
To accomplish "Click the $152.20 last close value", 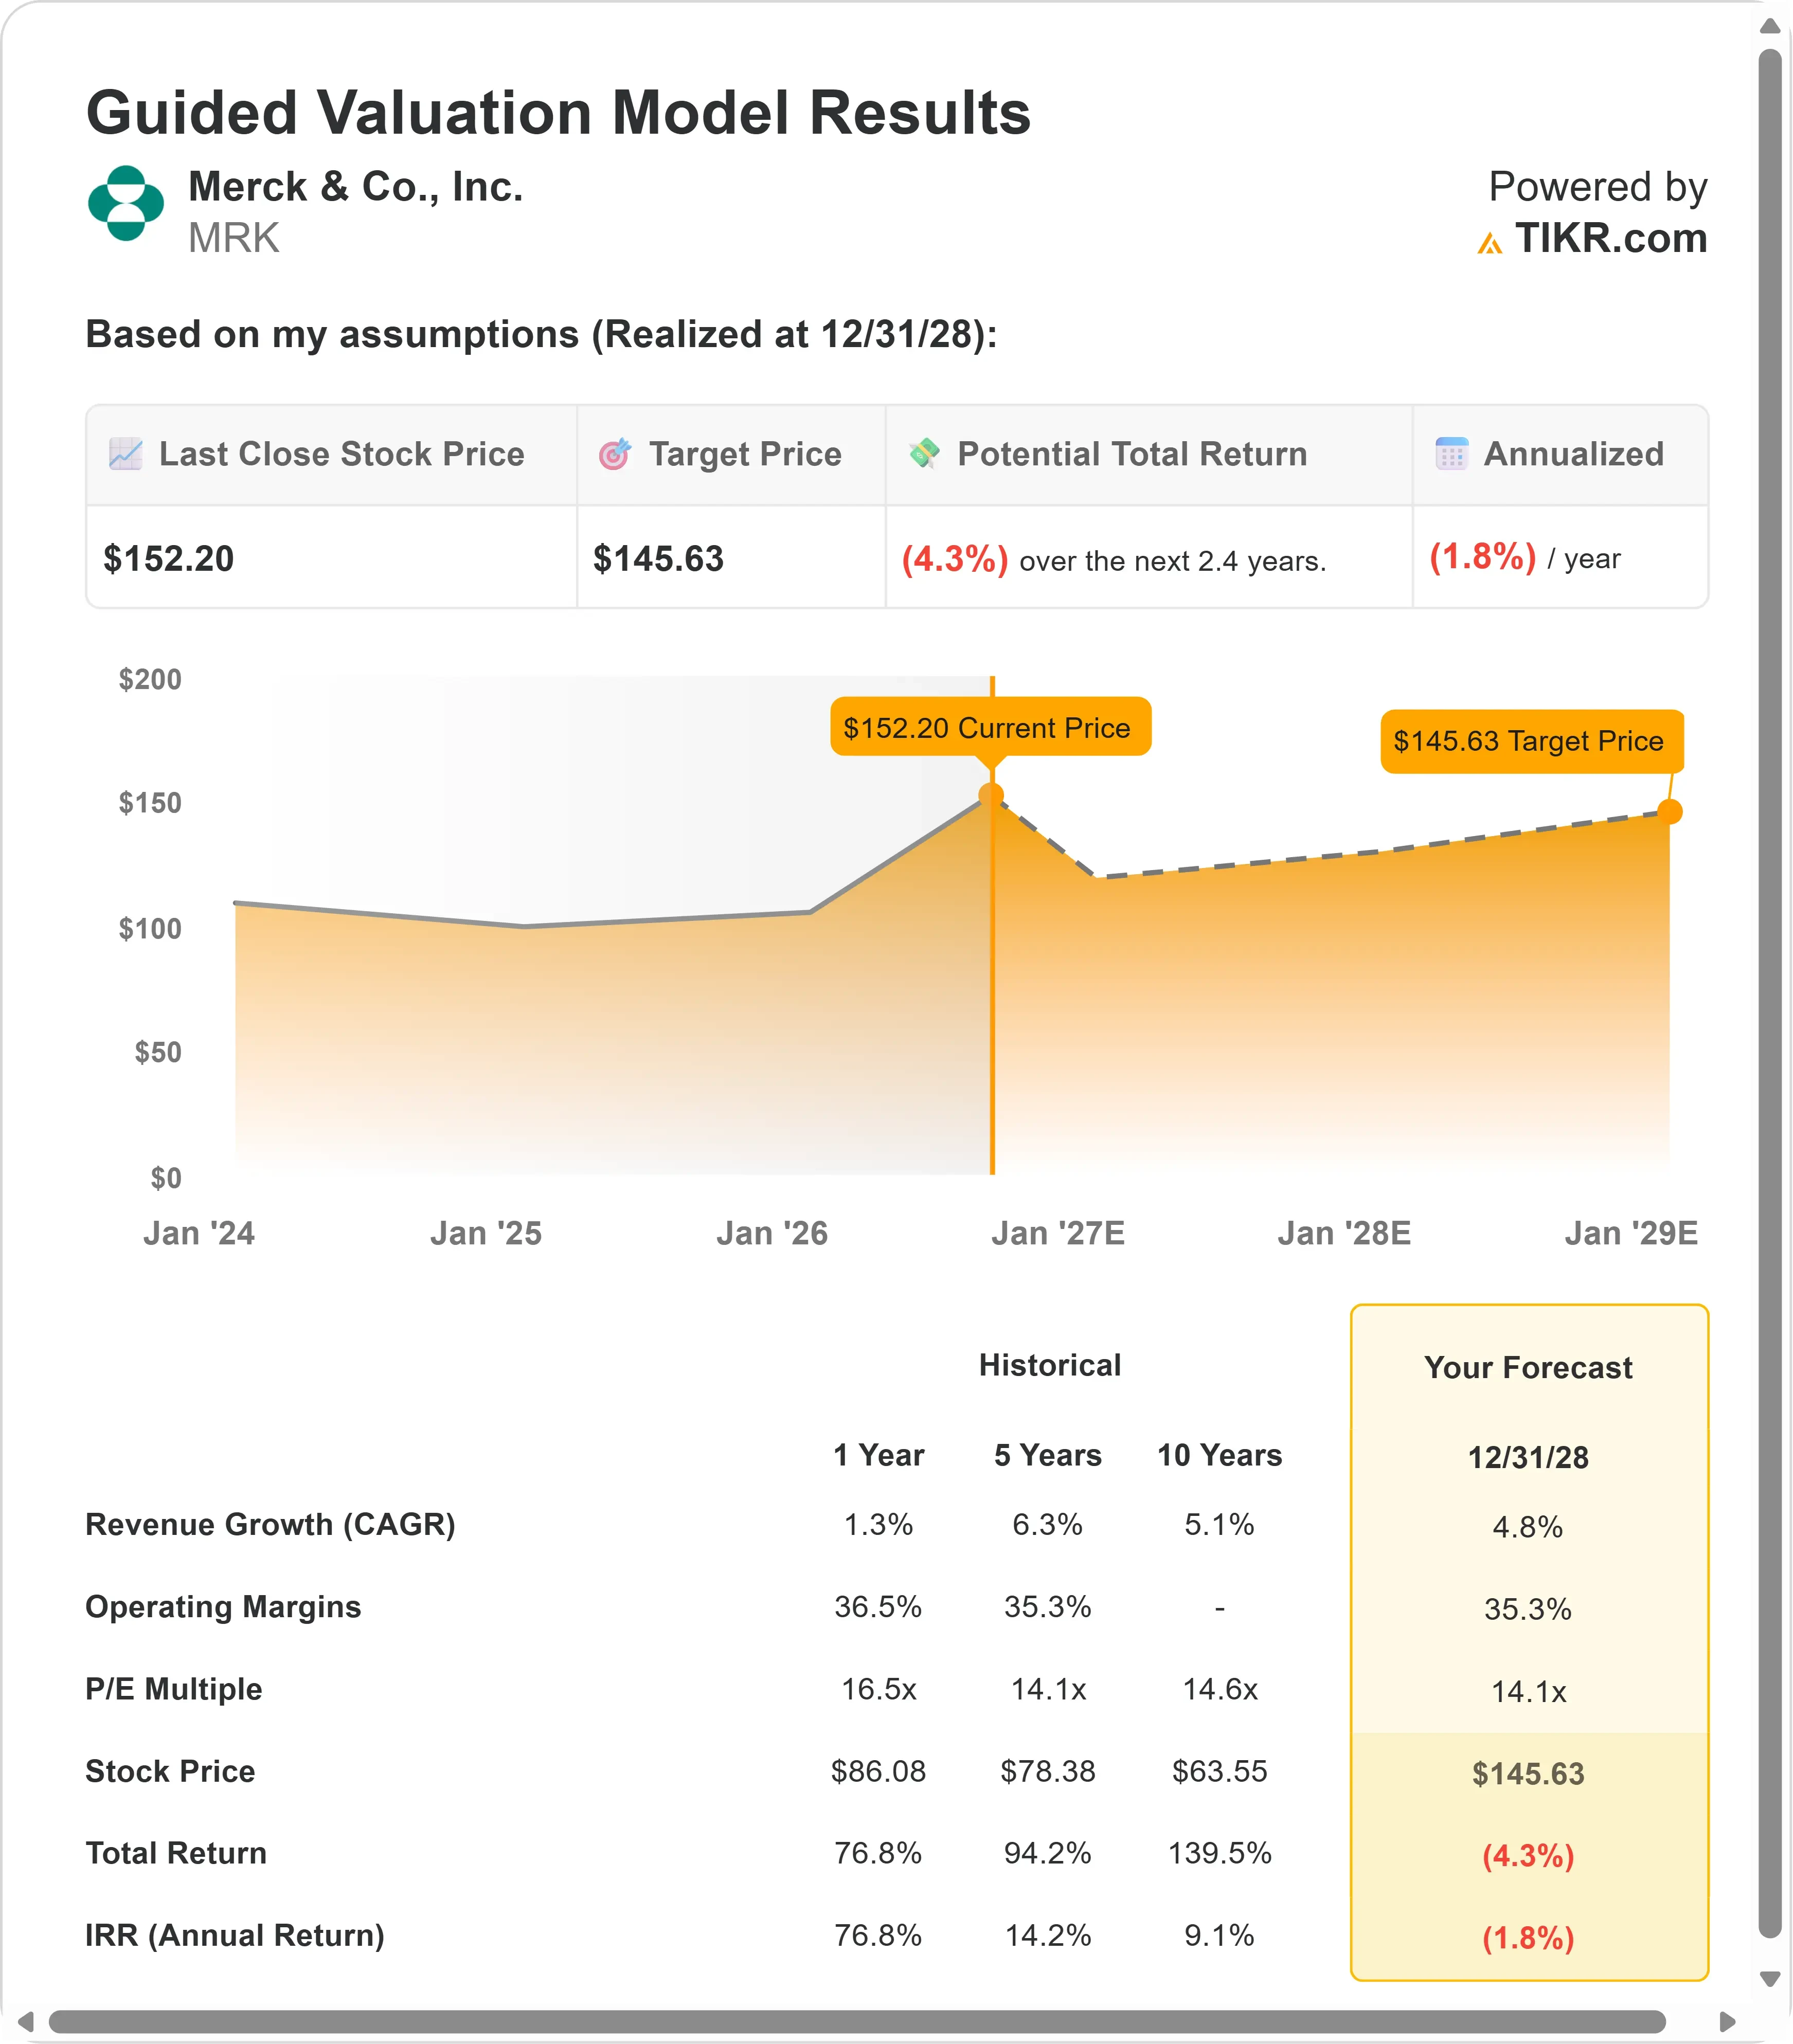I will 169,559.
